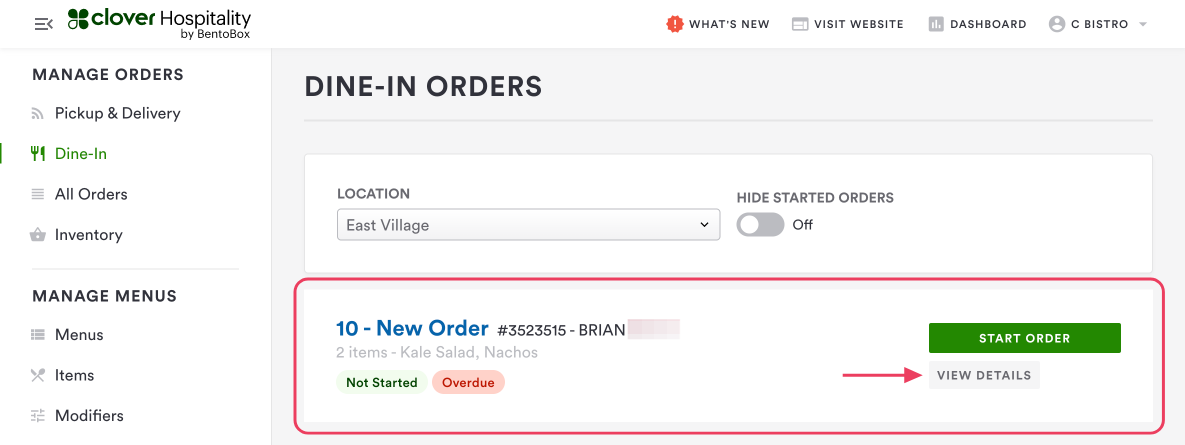Open Modifiers sidebar item
This screenshot has height=445, width=1185.
tap(89, 415)
